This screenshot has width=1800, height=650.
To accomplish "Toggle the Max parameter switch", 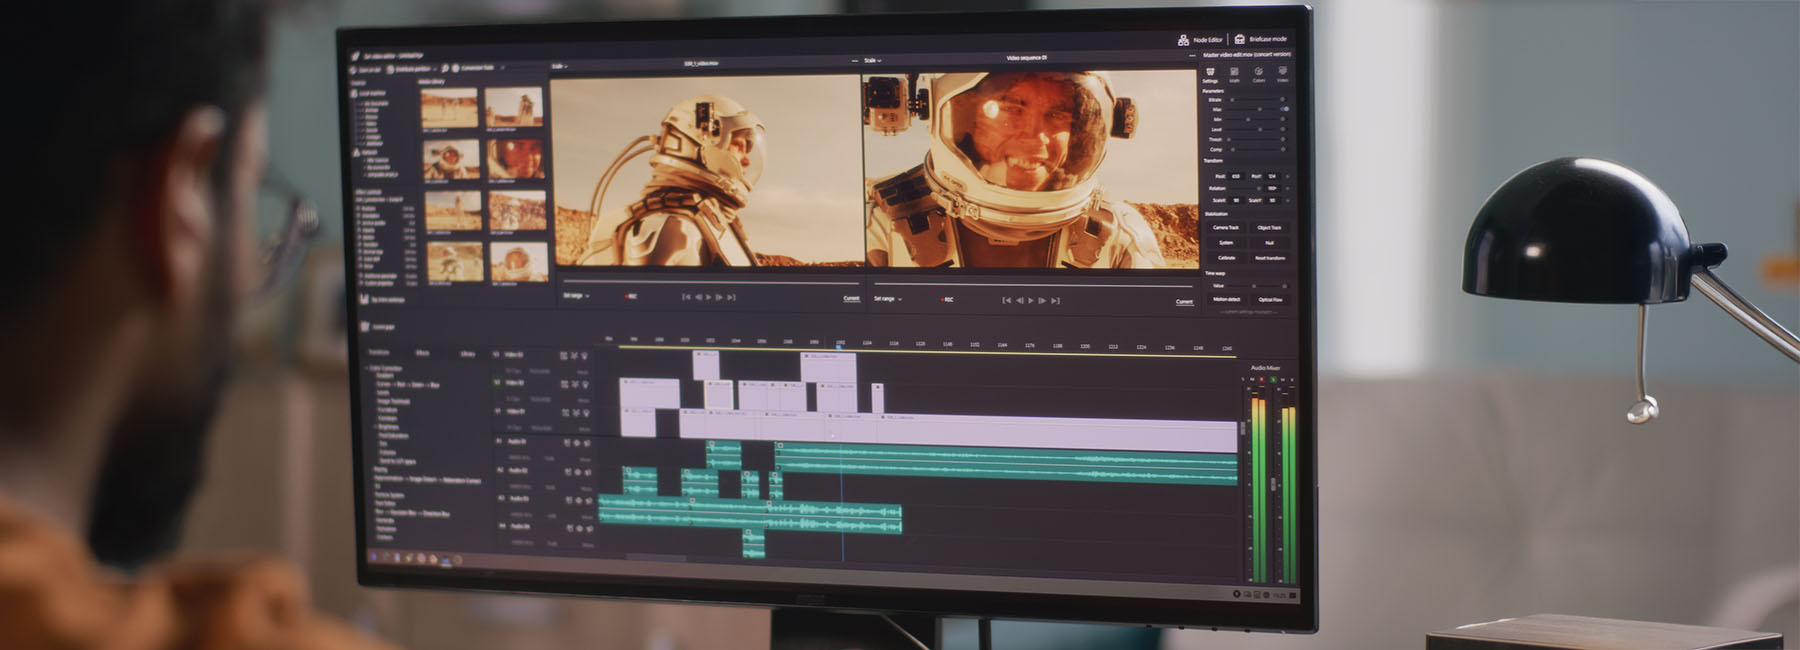I will [1284, 109].
